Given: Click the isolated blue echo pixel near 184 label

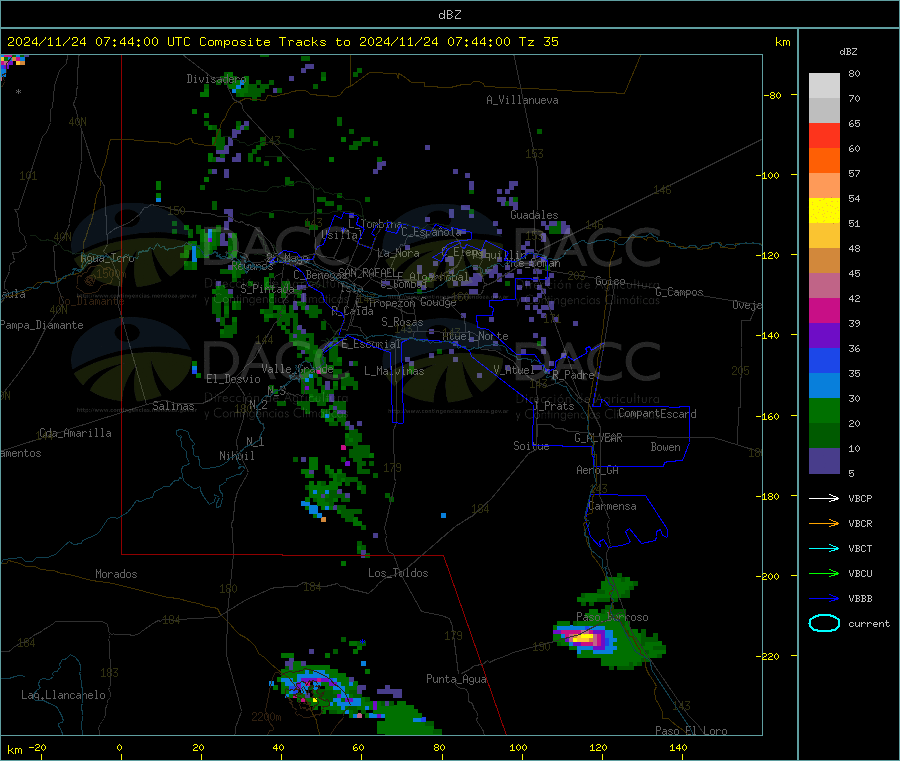Looking at the screenshot, I should pyautogui.click(x=444, y=515).
